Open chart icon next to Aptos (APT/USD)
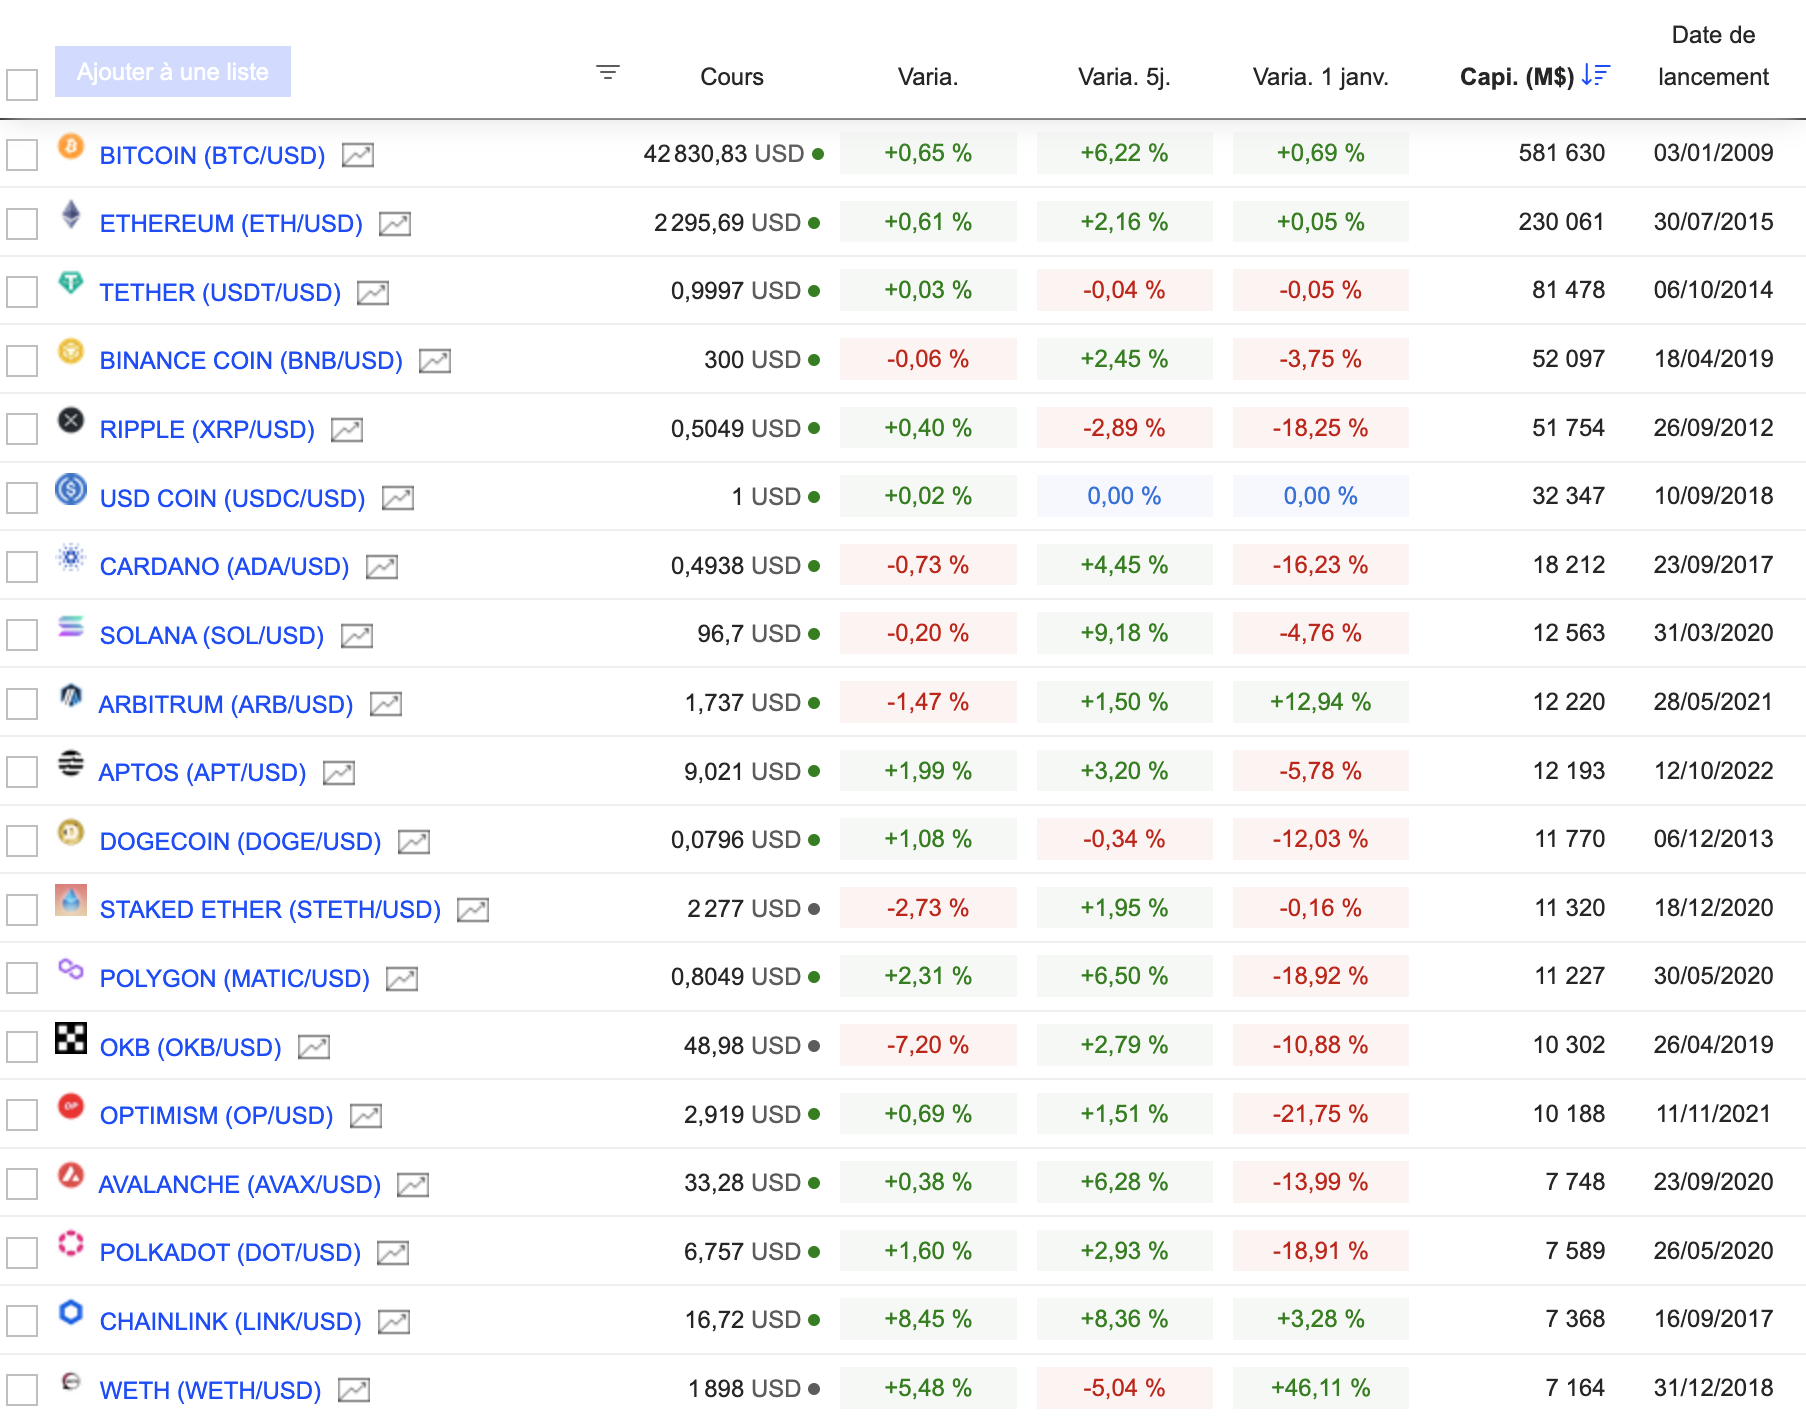 click(339, 773)
